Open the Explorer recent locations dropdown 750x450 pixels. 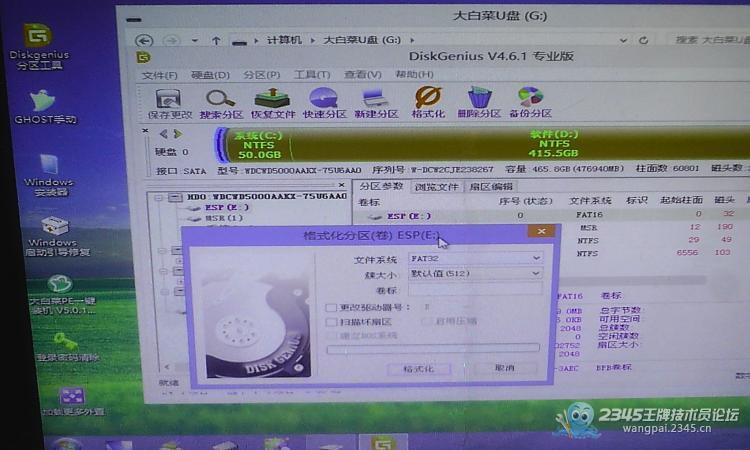point(195,41)
